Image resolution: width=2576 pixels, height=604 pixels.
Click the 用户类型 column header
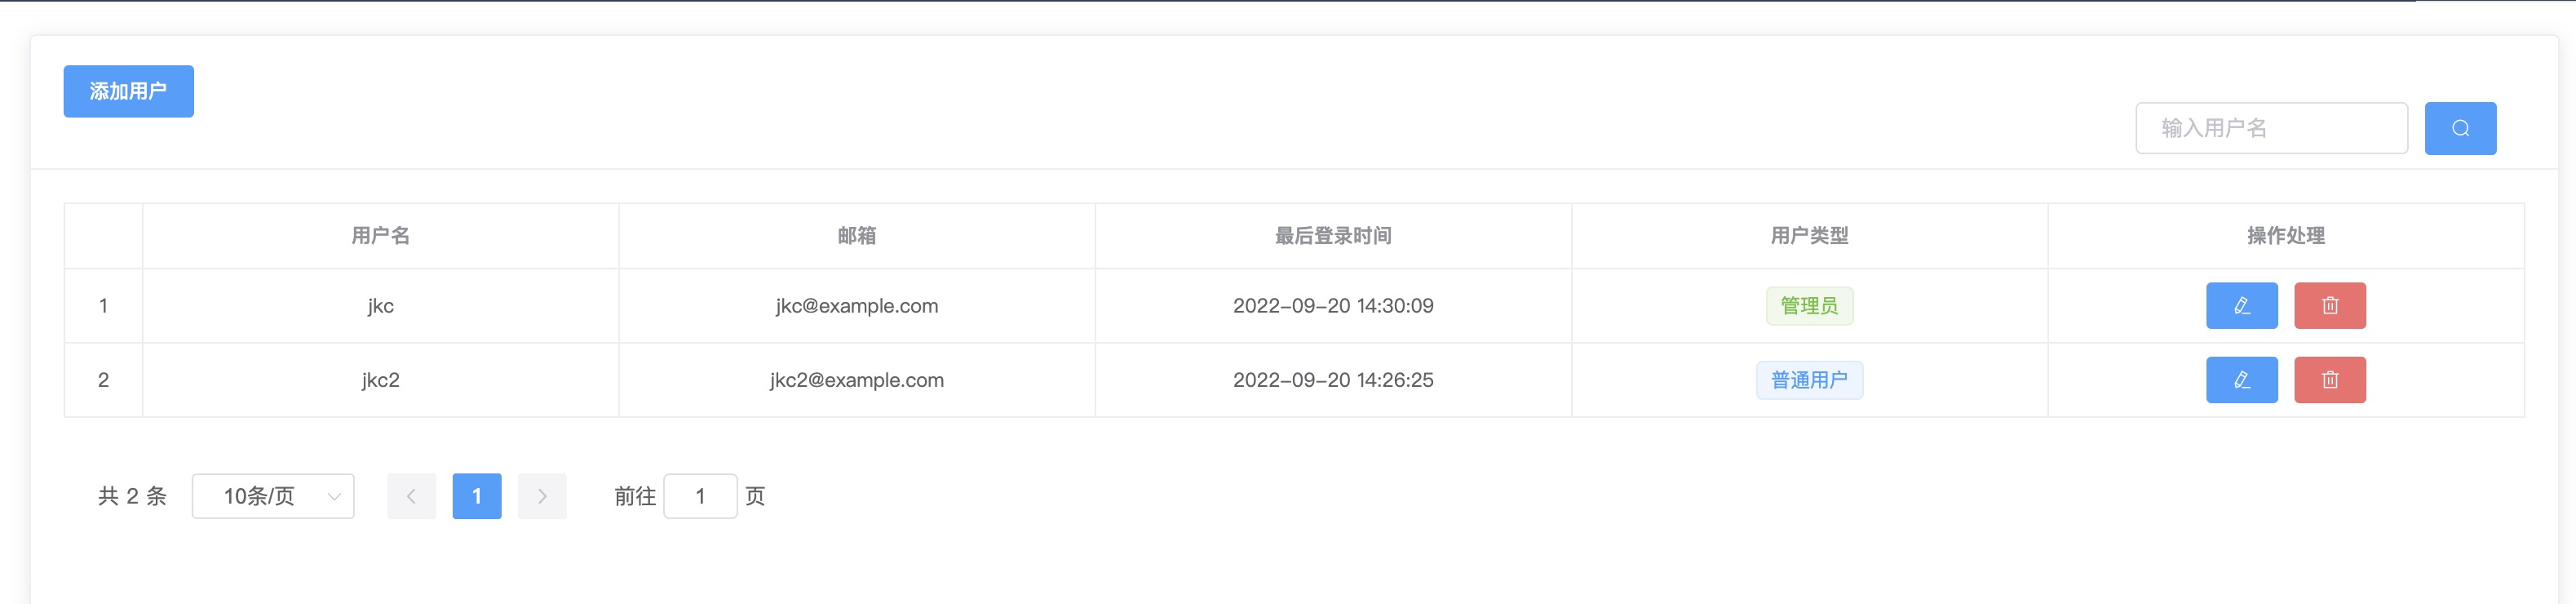1809,236
